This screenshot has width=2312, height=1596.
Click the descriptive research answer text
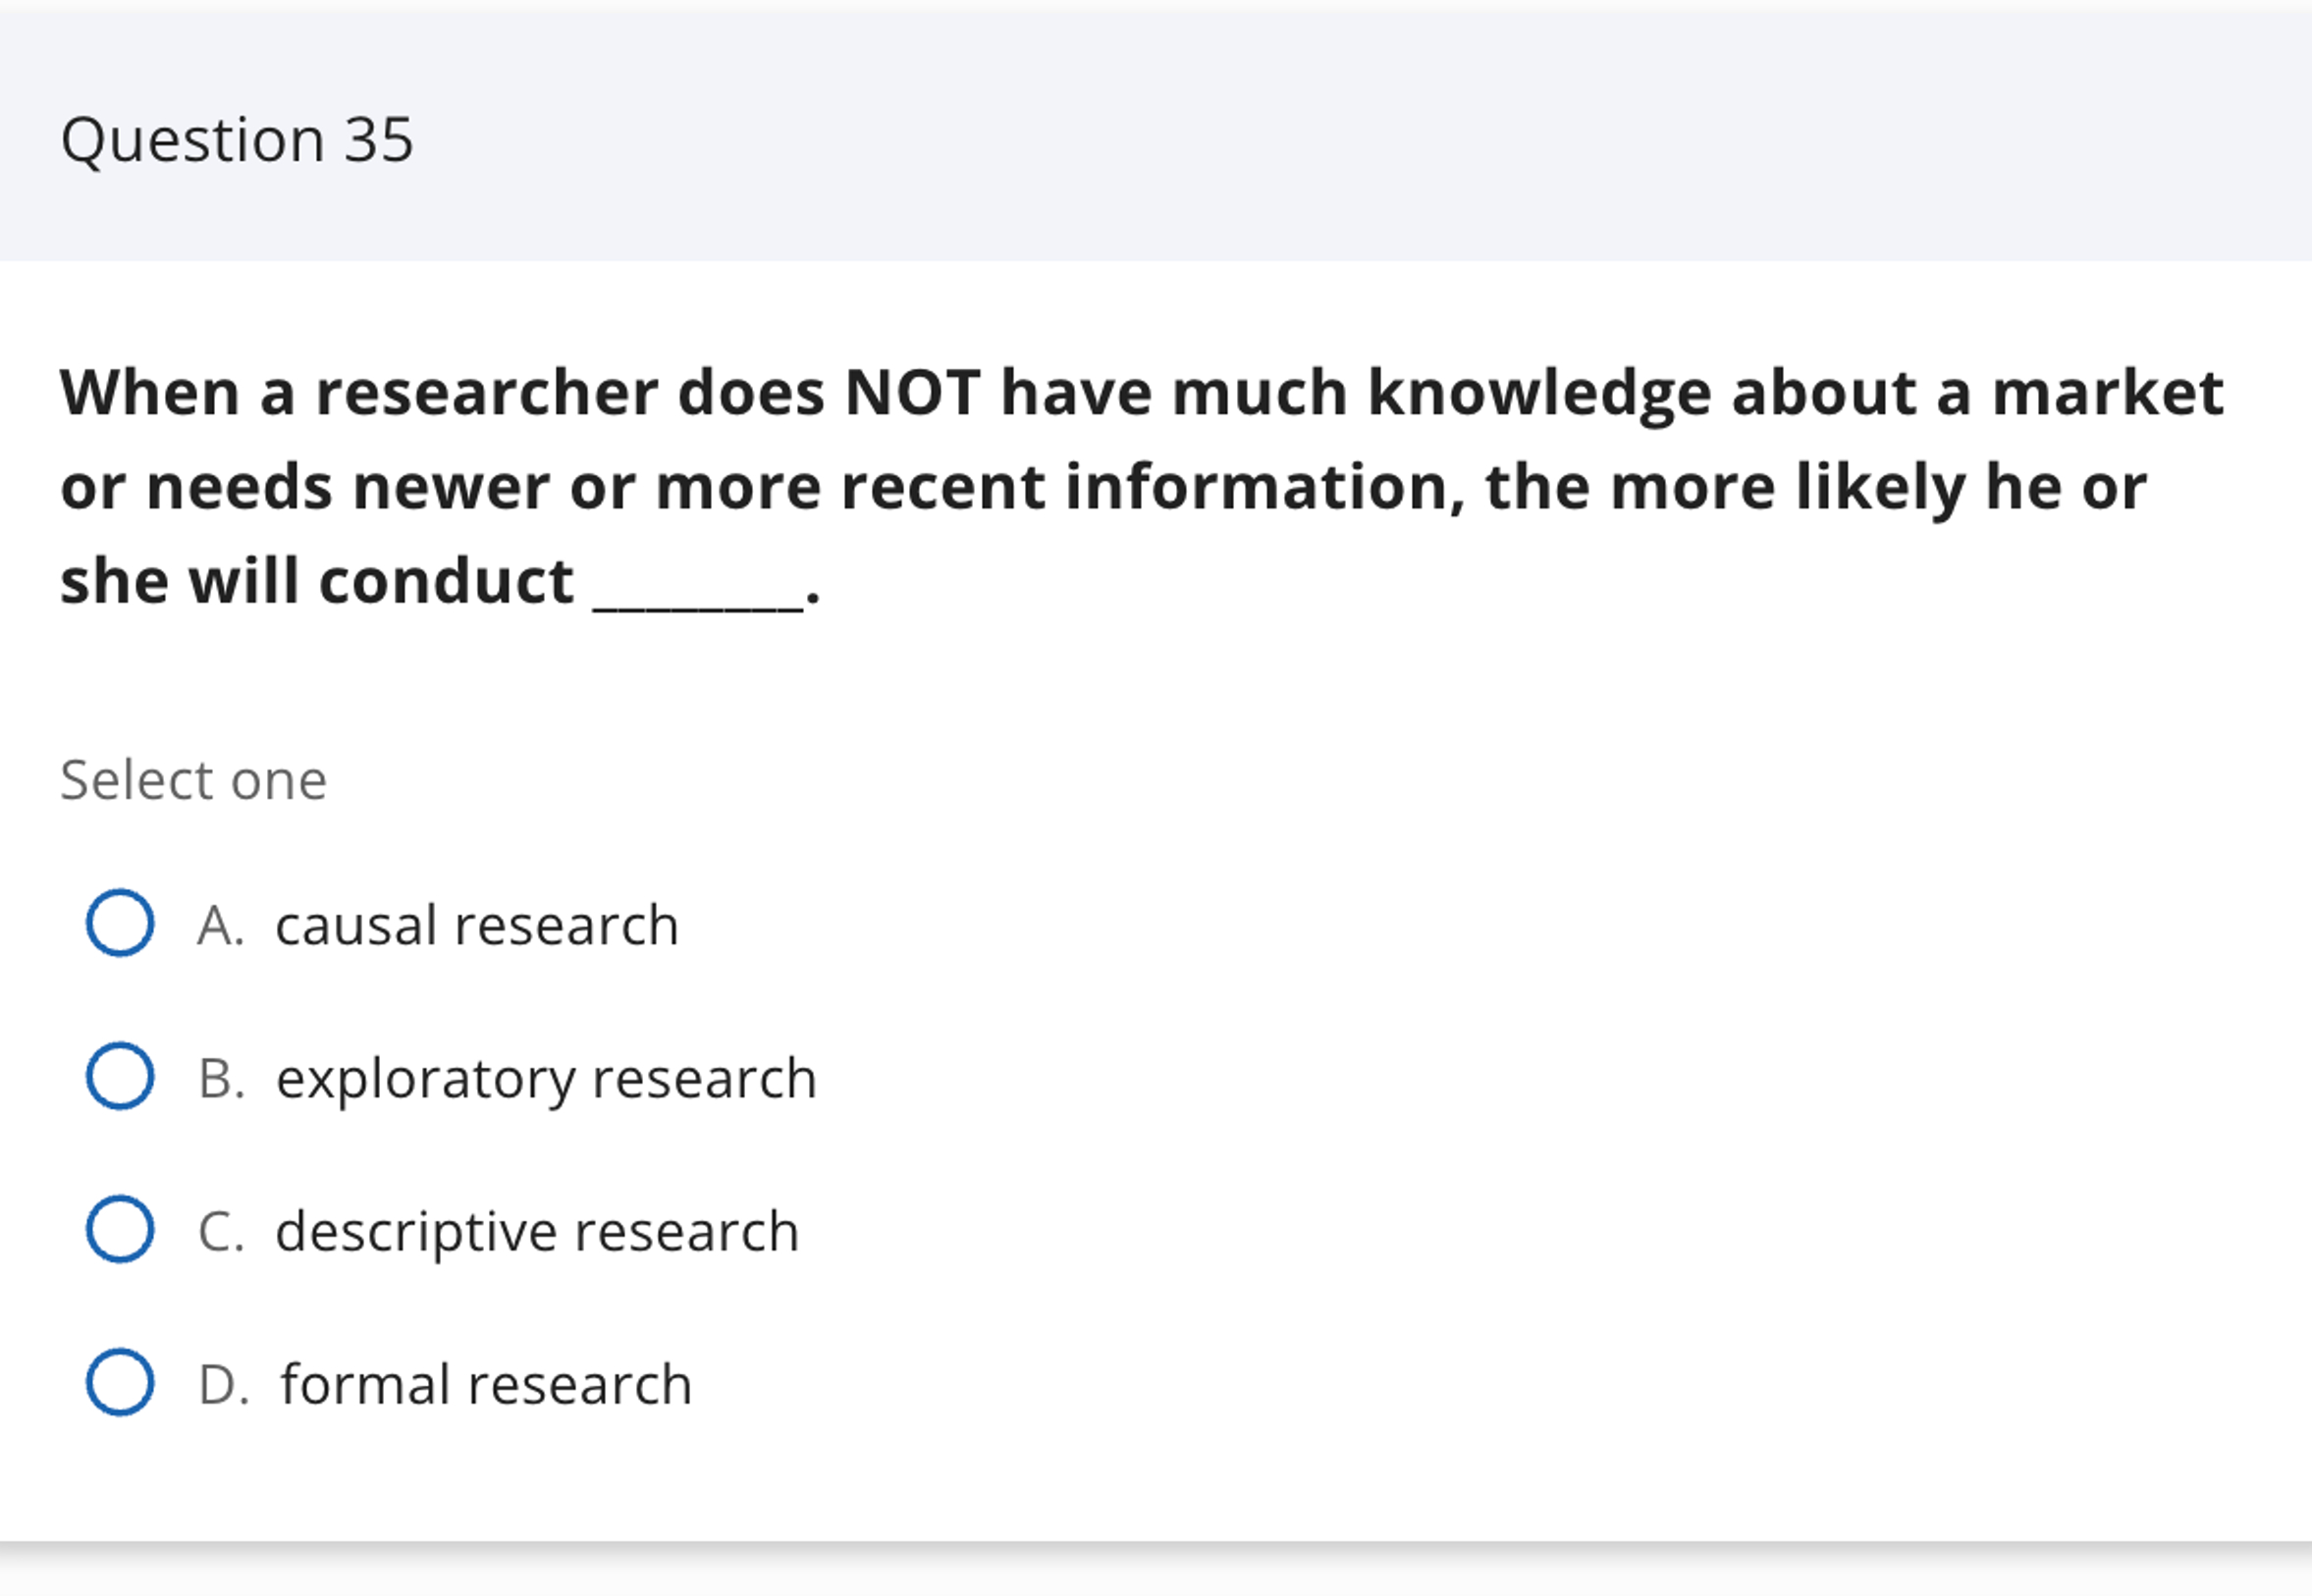536,1230
